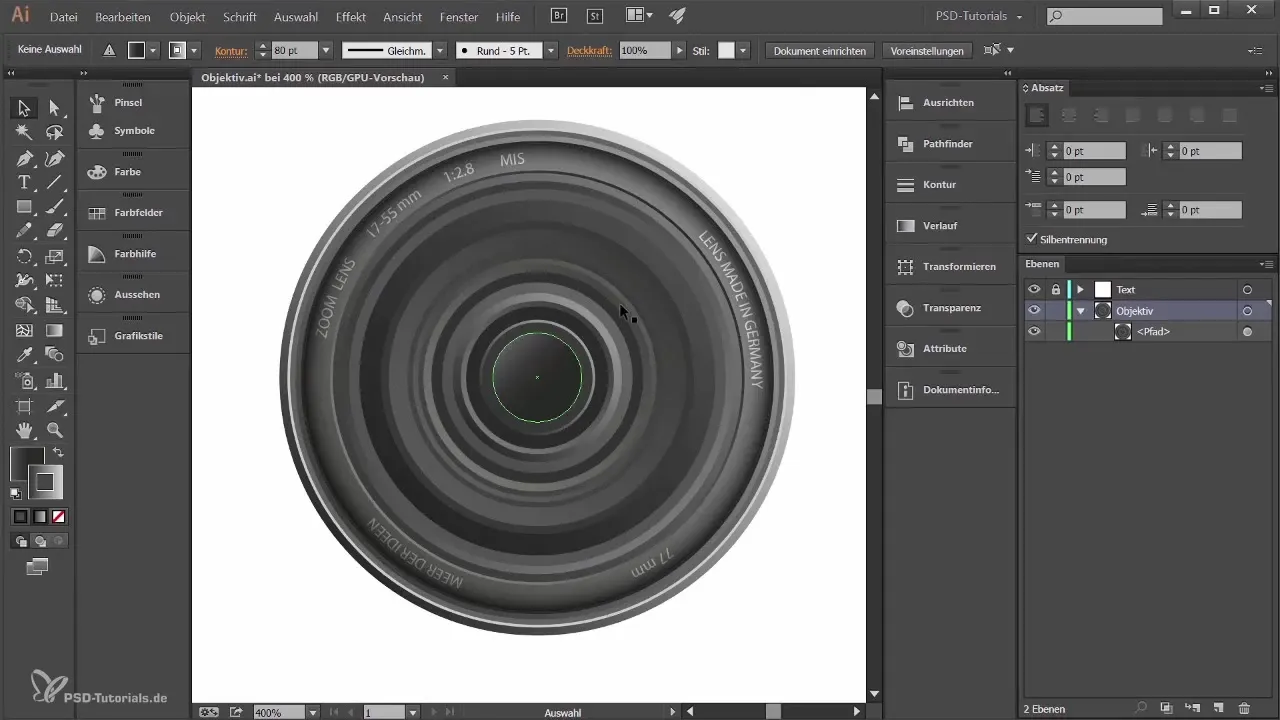Click the delete layer trash icon
Viewport: 1280px width, 720px height.
click(x=1244, y=708)
